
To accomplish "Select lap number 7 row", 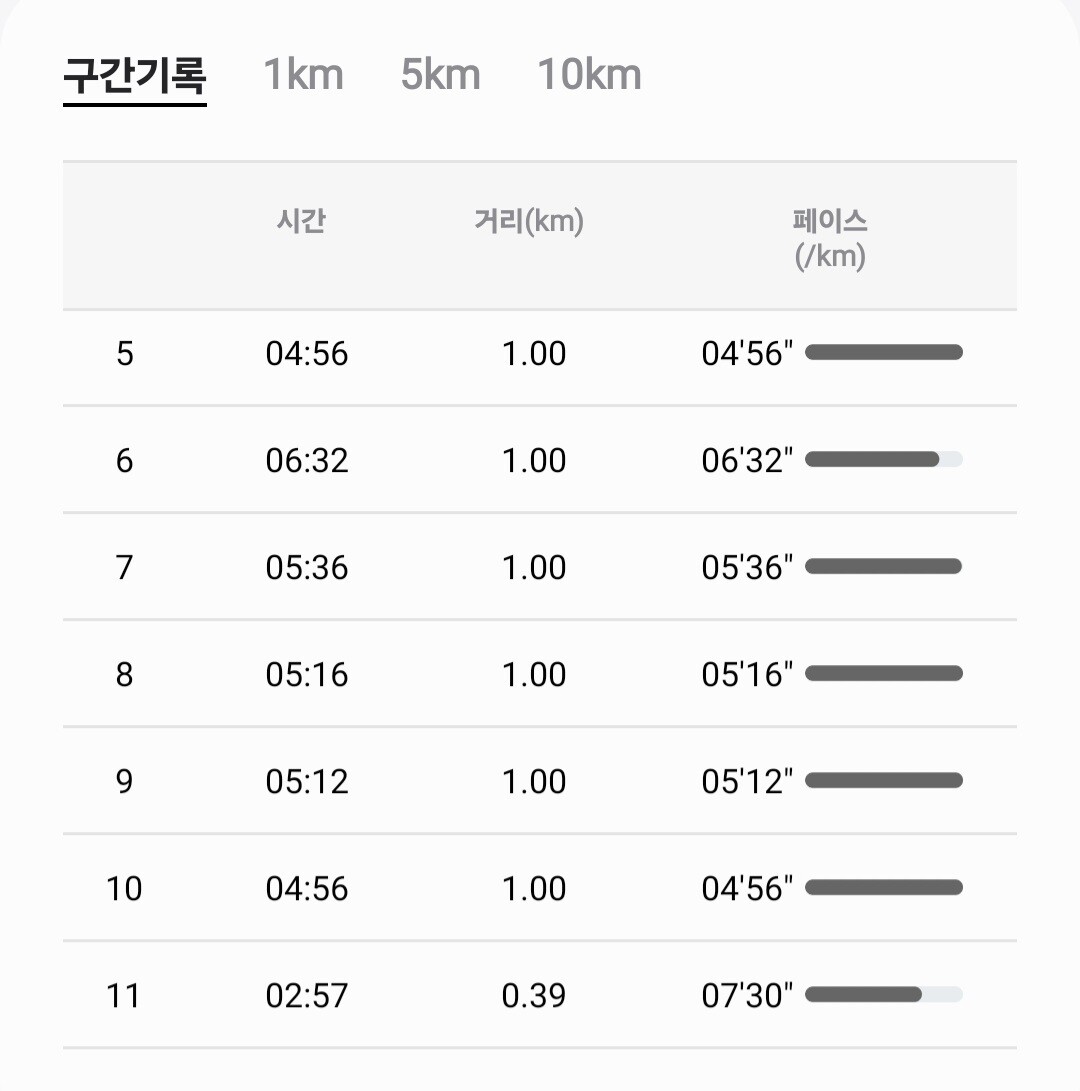I will click(x=124, y=567).
